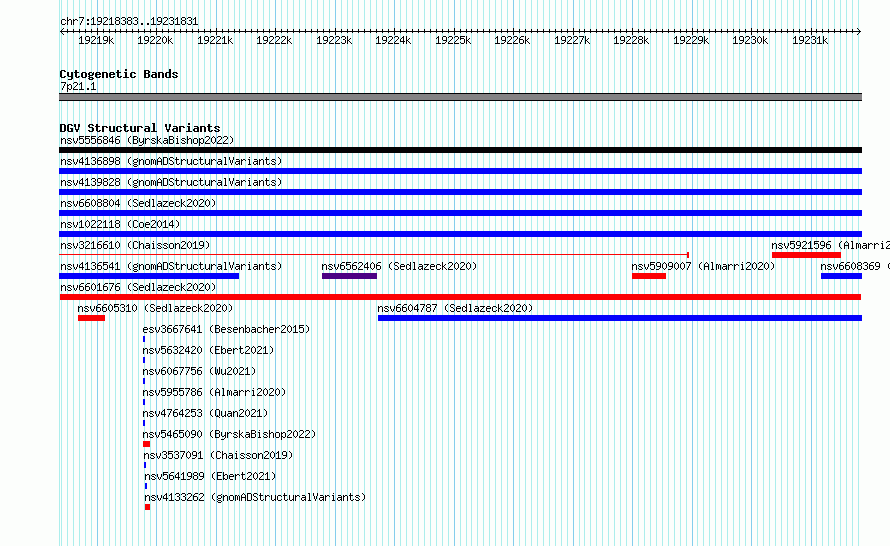The width and height of the screenshot is (890, 546).
Task: Click the 19228k ruler mark
Action: tap(631, 40)
